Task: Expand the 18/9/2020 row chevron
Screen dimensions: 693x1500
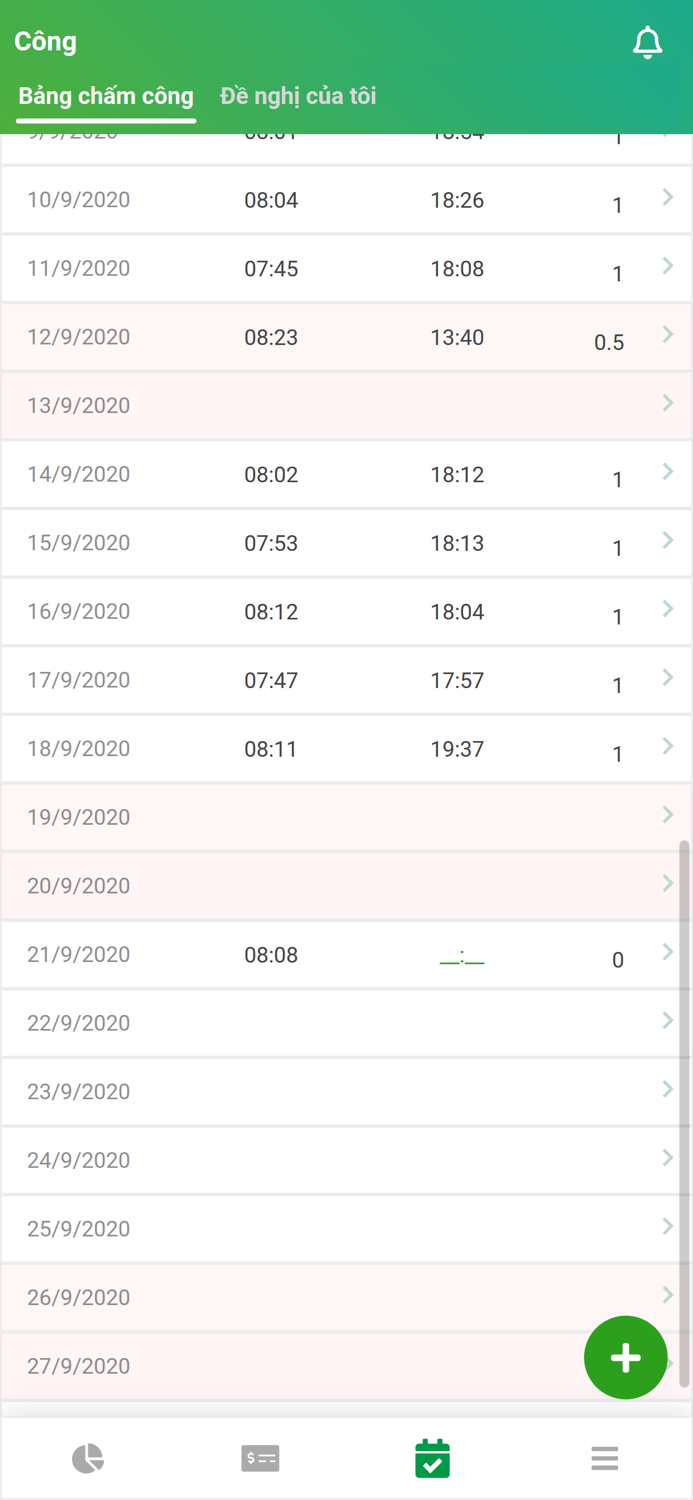Action: (667, 746)
